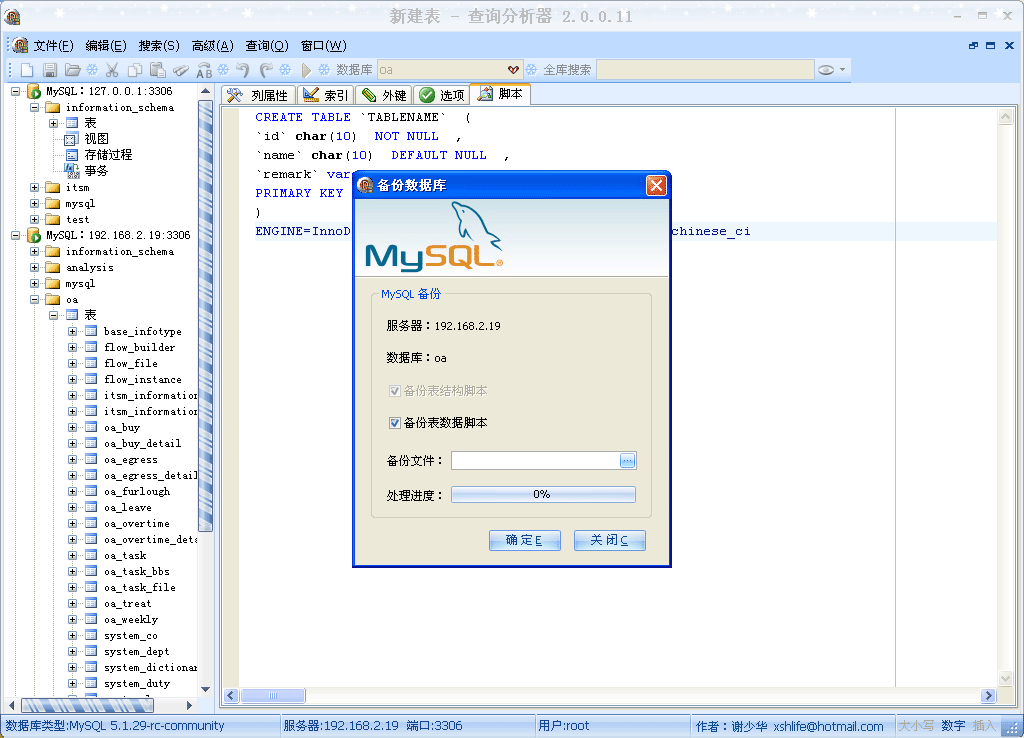
Task: Select the 脚本 tab
Action: click(500, 94)
